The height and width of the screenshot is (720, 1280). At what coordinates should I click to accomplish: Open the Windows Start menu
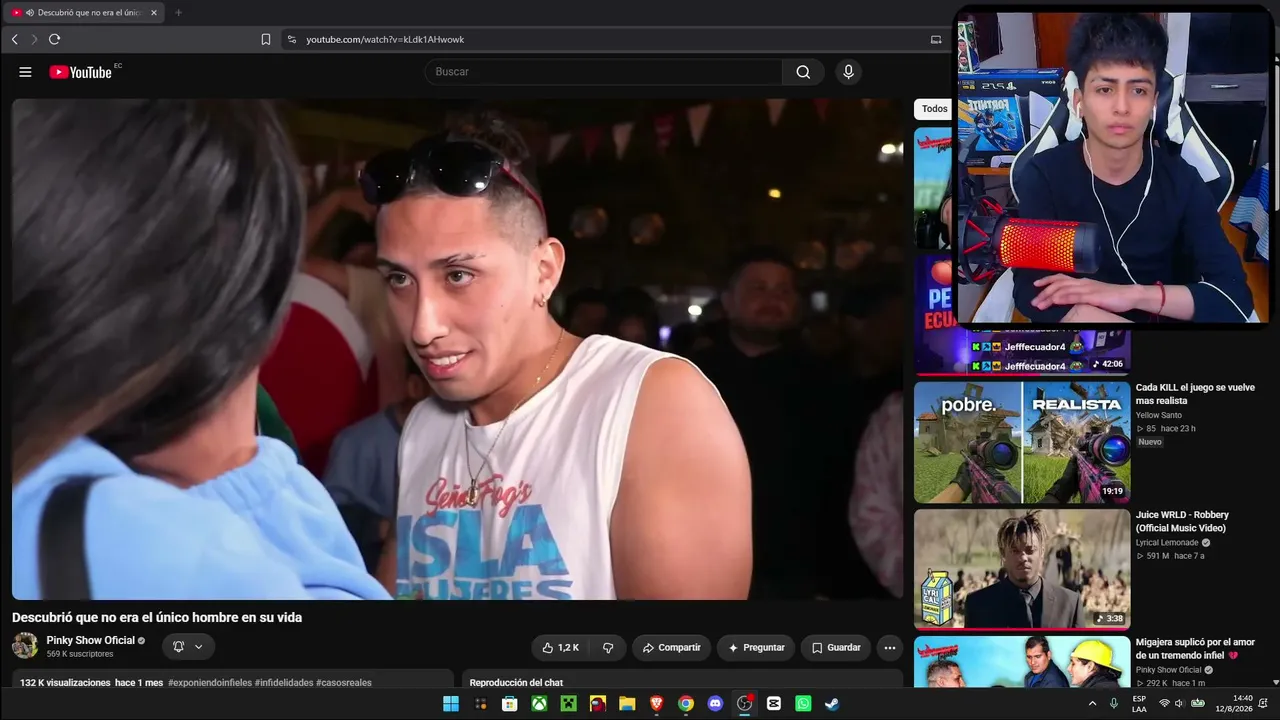click(451, 704)
